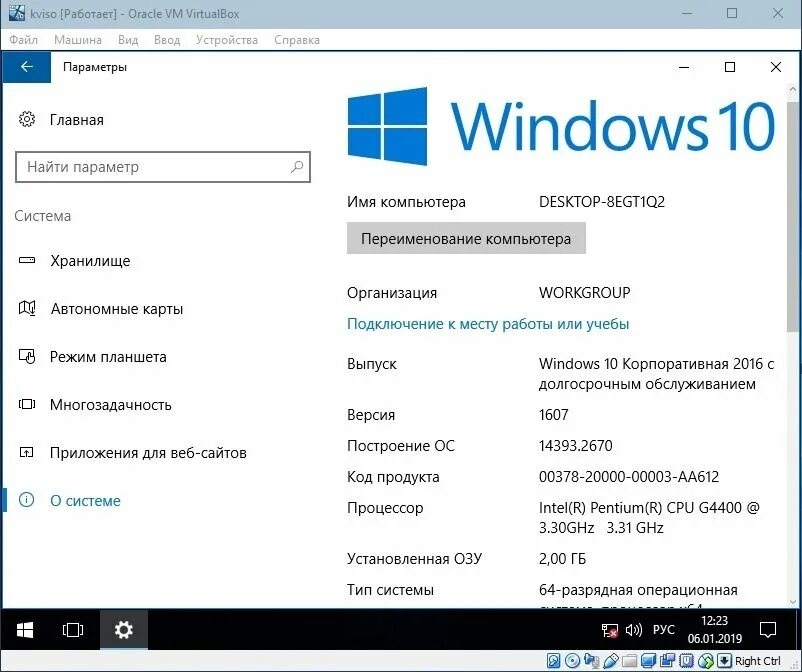Click the optical disc indicator in status bar
Screen dimensions: 802x672
(572, 661)
